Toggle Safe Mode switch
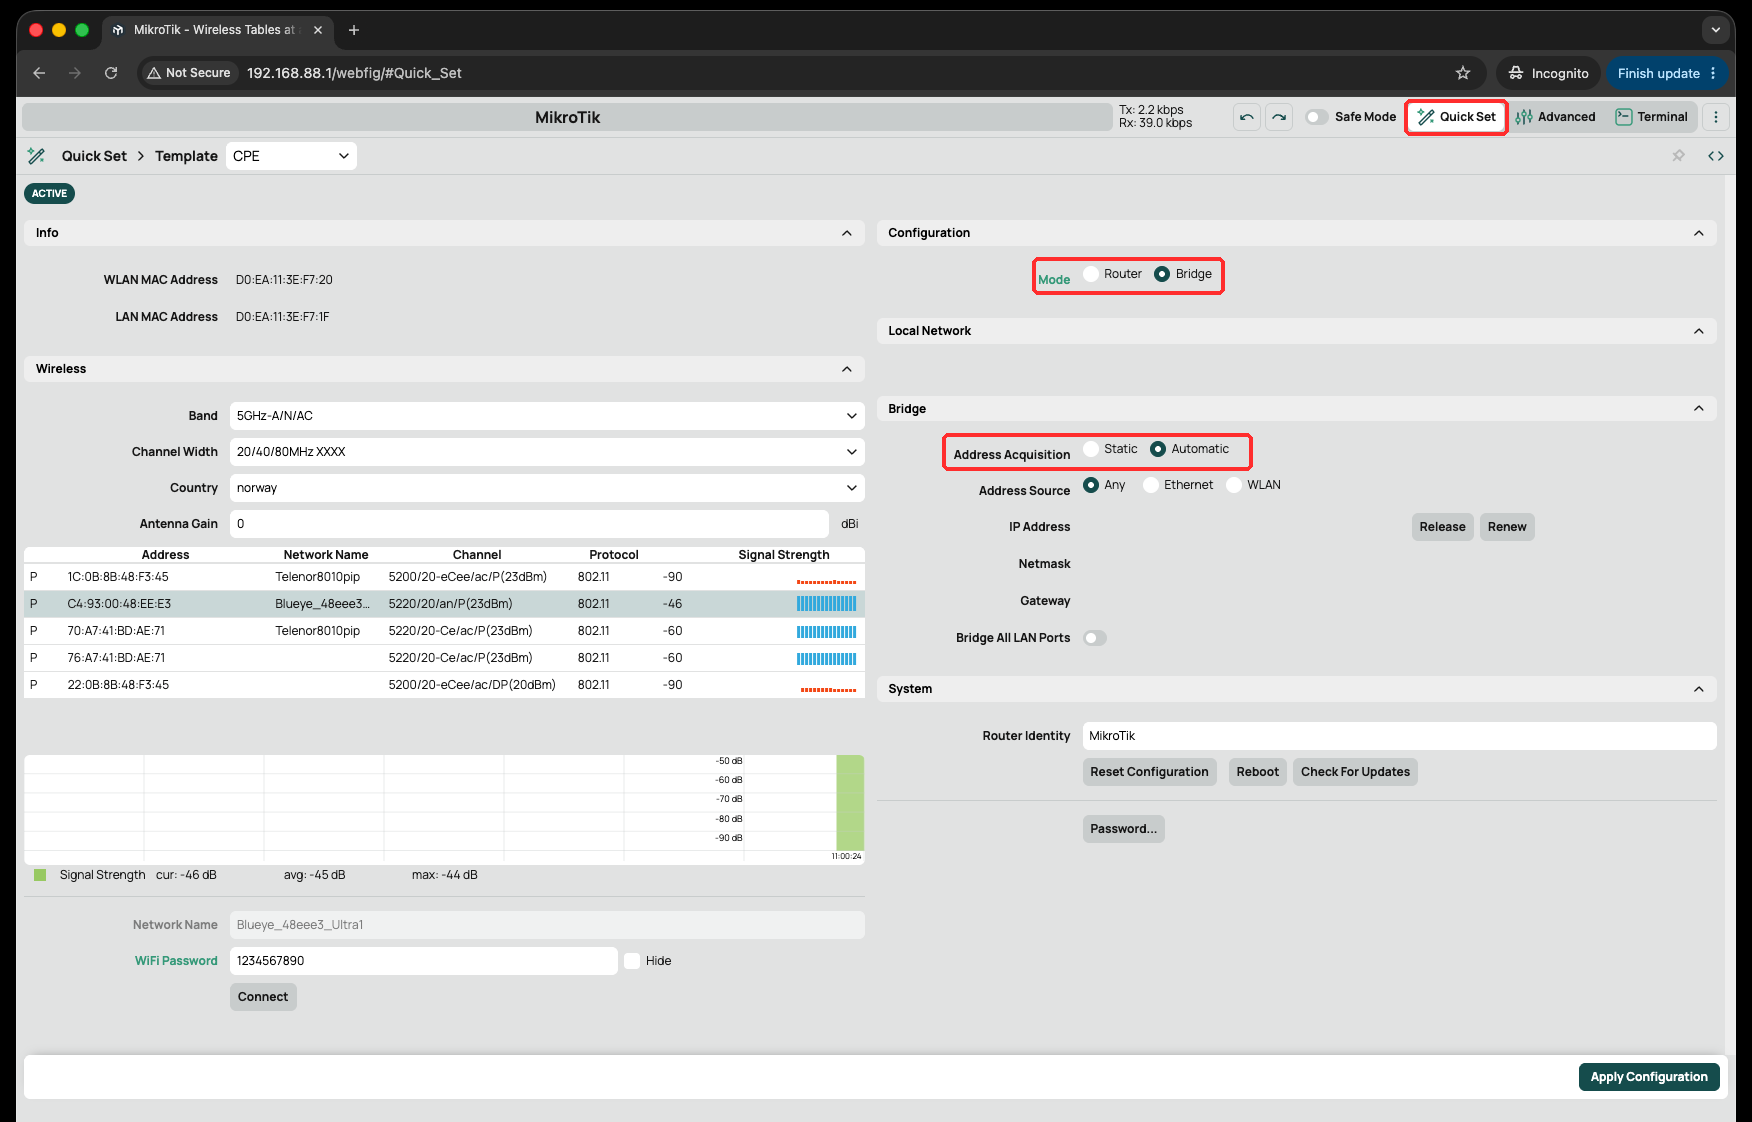1752x1122 pixels. (x=1317, y=117)
